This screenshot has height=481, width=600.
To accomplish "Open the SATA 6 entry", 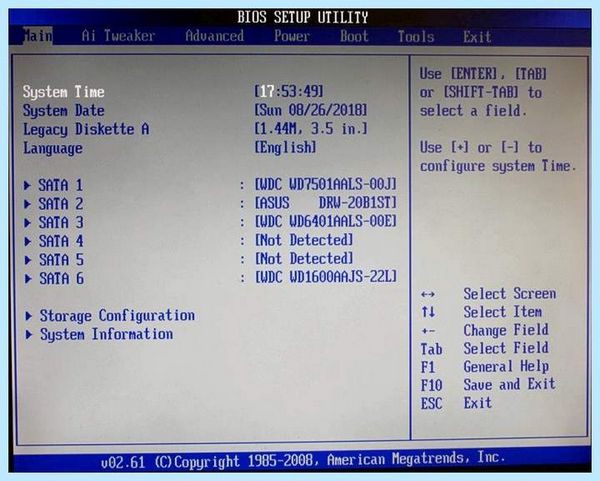I will click(x=61, y=279).
